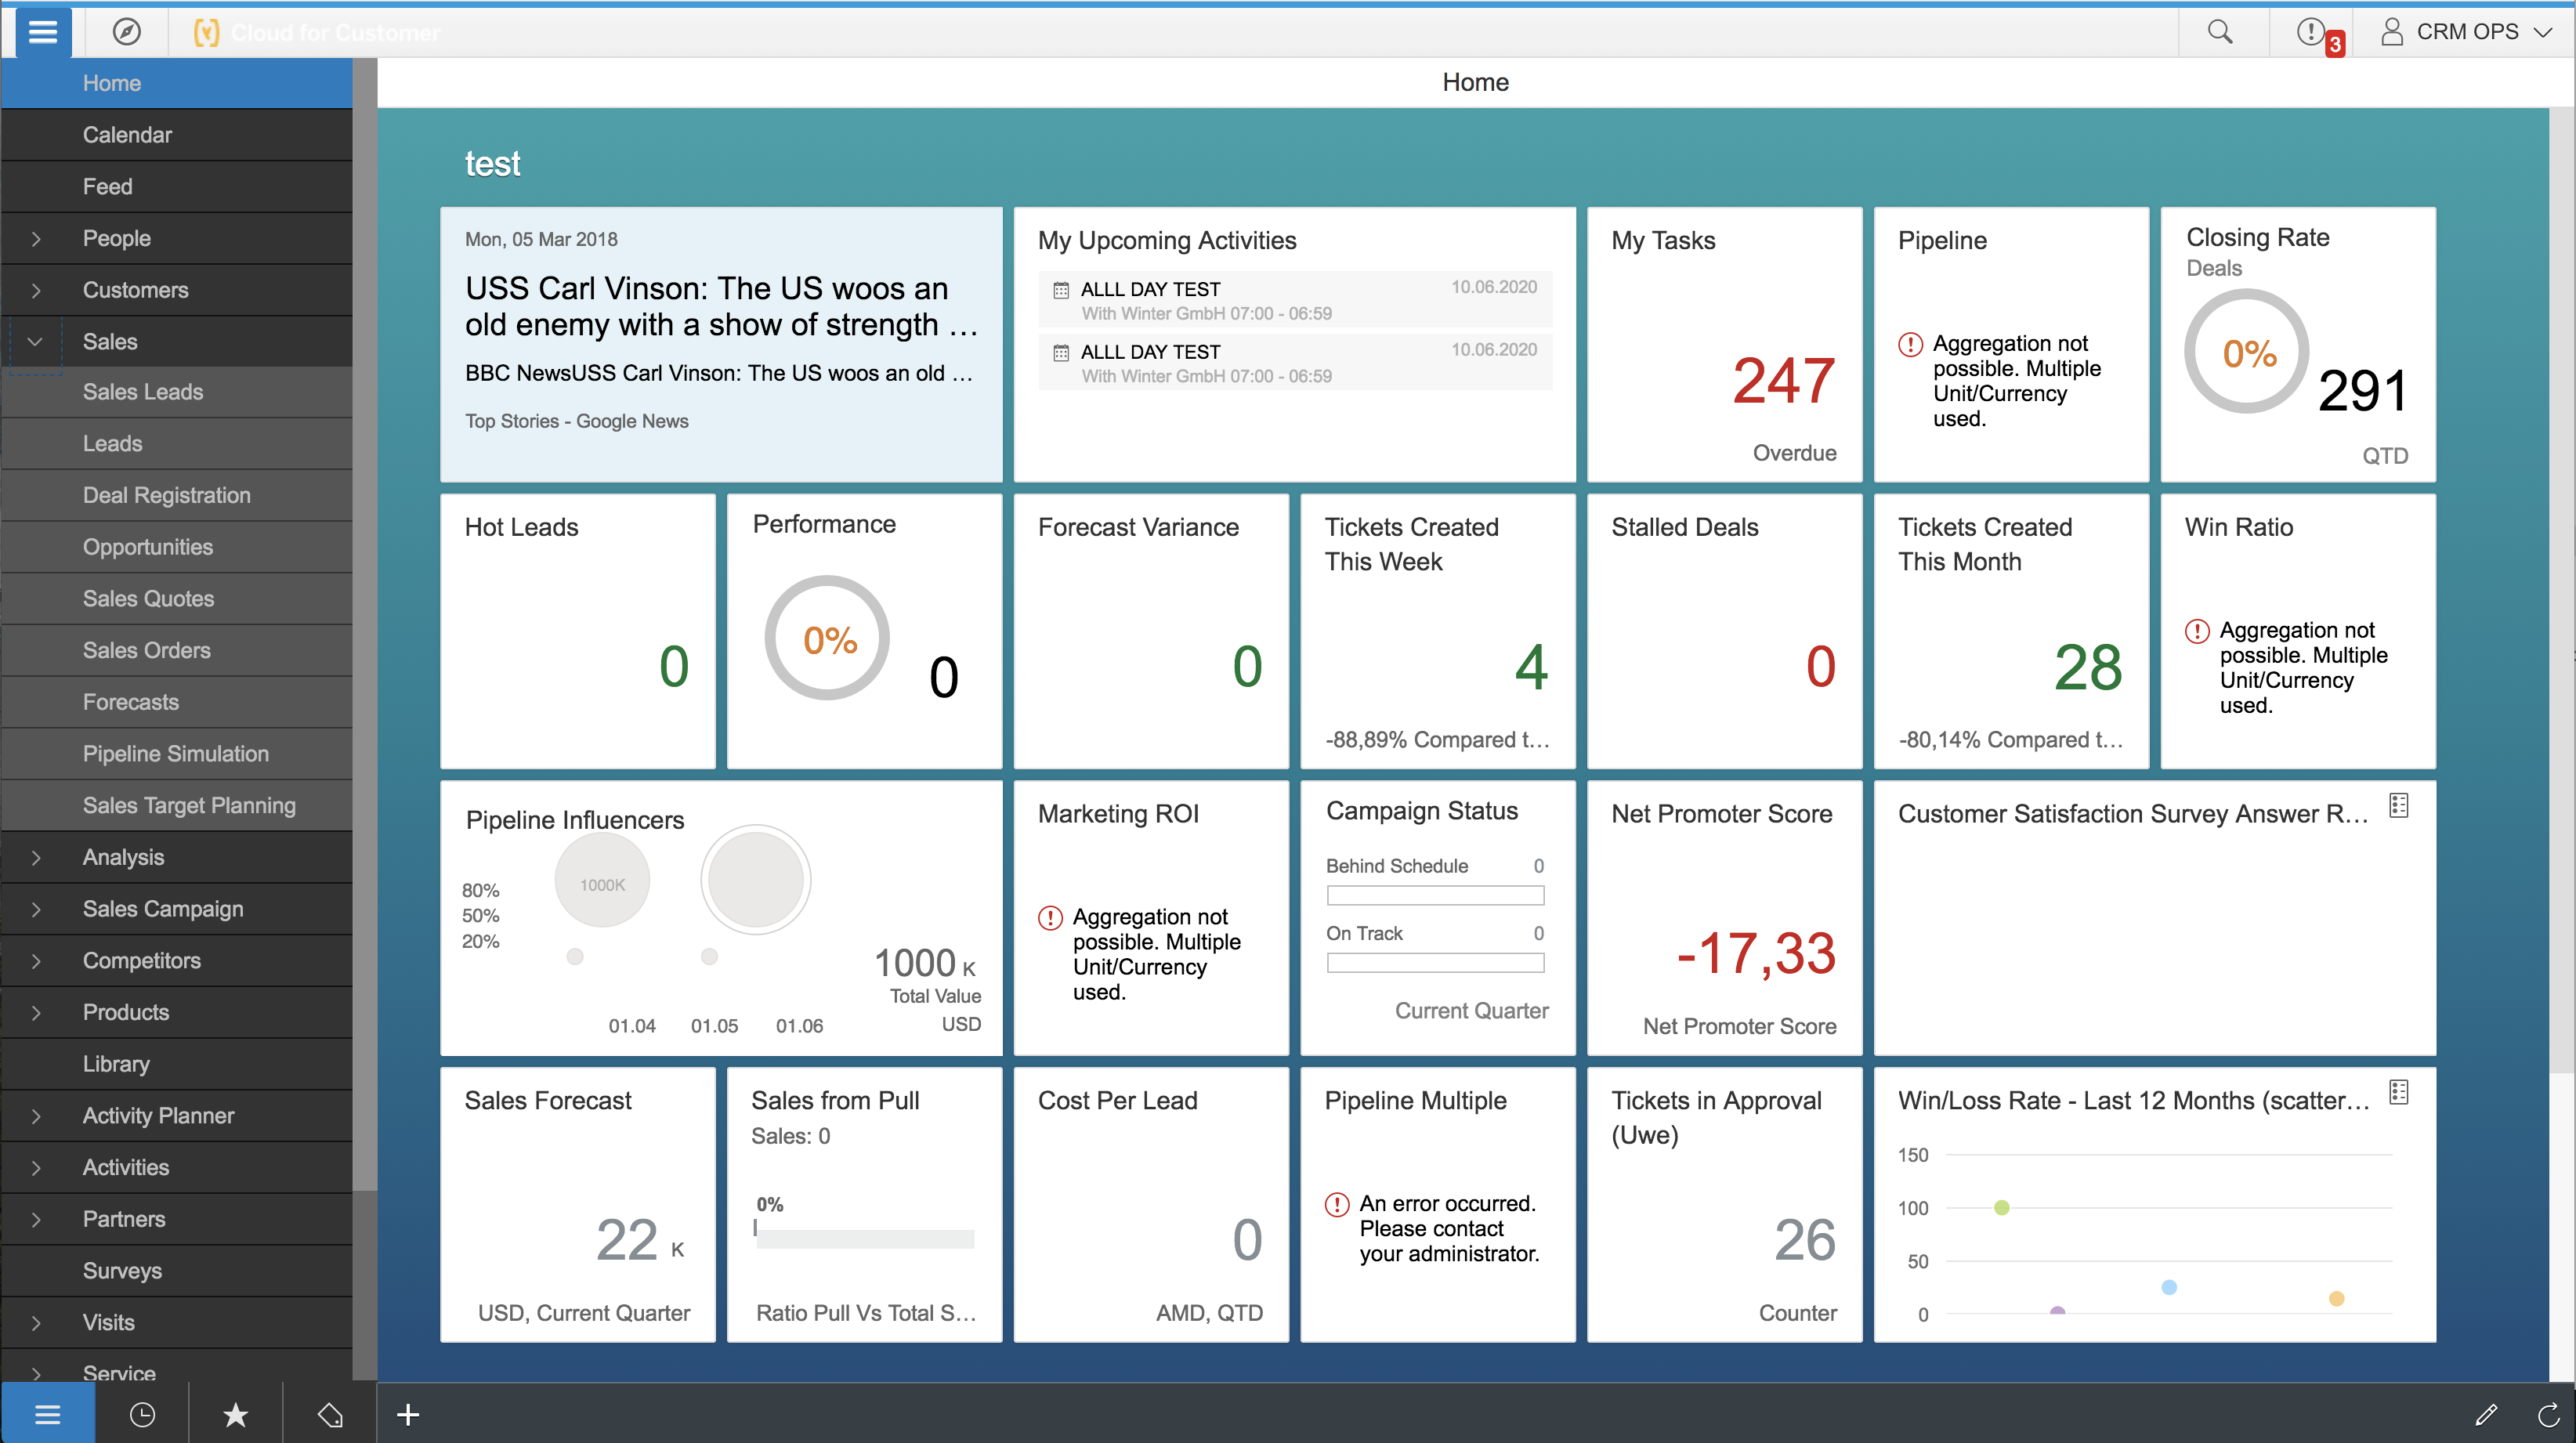Click the plus add icon in bottom bar
2576x1443 pixels.
(x=408, y=1414)
